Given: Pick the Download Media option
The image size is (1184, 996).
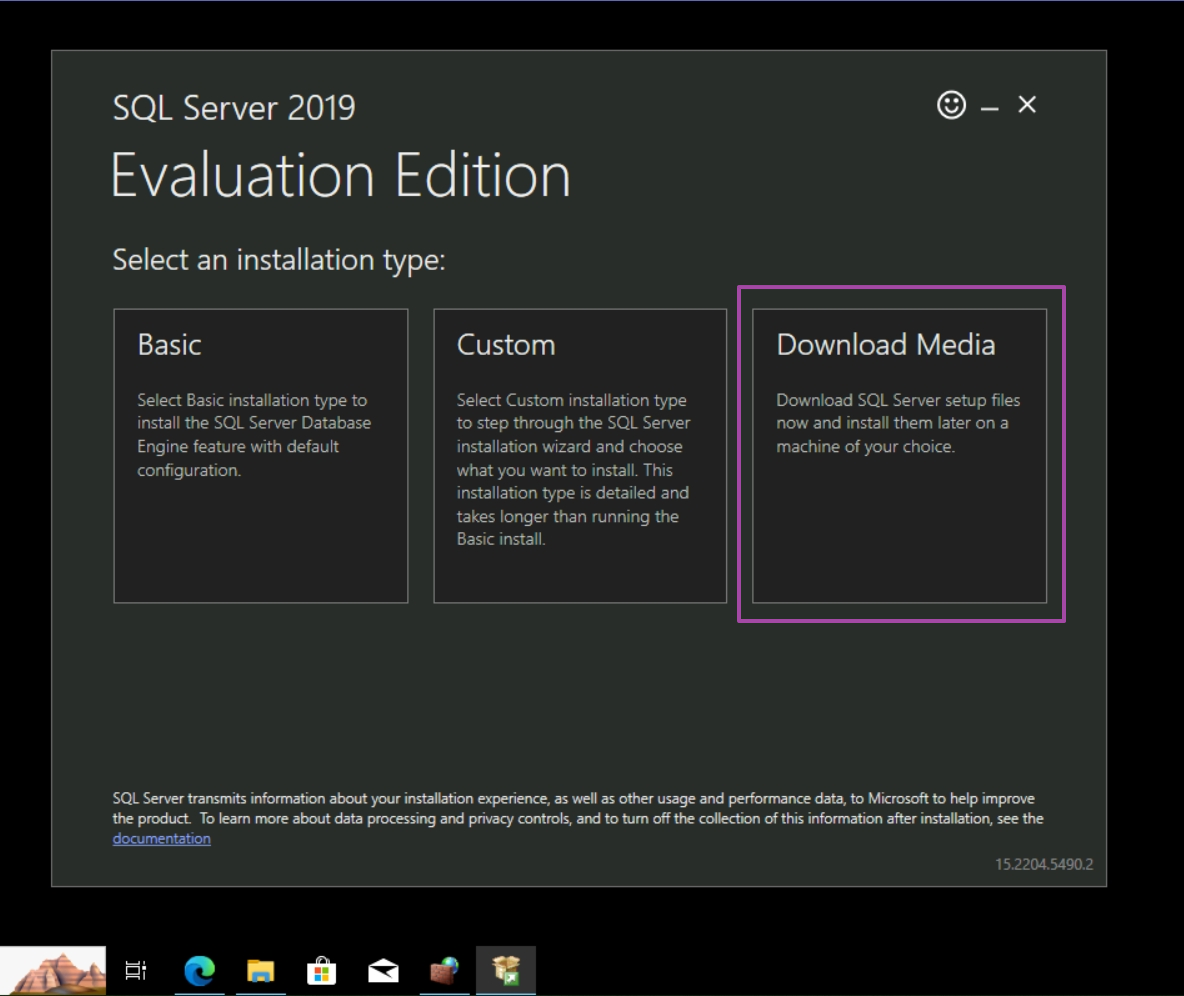Looking at the screenshot, I should (x=899, y=455).
